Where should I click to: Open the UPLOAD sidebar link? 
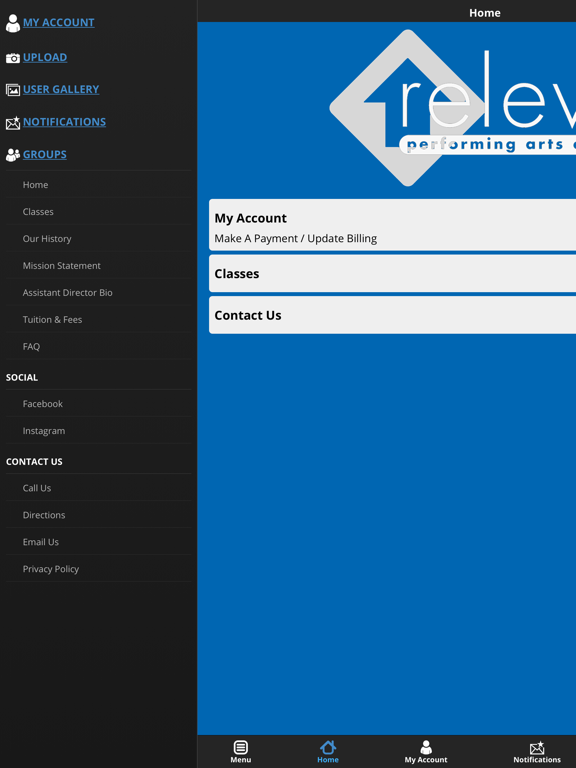[x=45, y=57]
